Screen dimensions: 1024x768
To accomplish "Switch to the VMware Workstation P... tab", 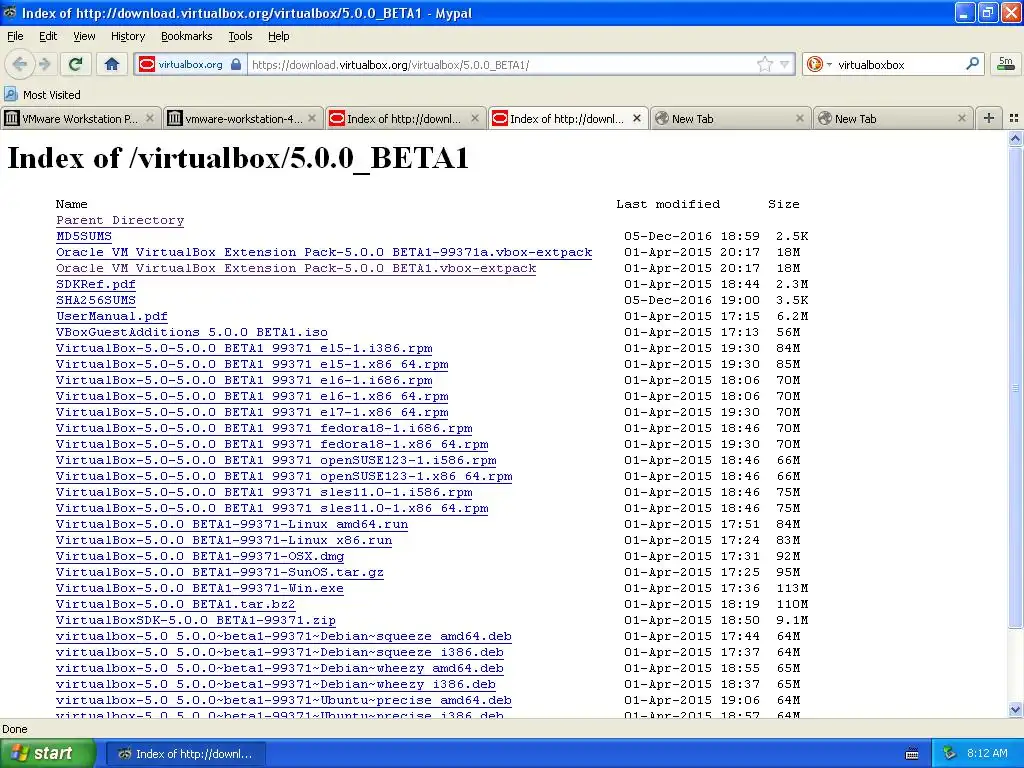I will 79,118.
